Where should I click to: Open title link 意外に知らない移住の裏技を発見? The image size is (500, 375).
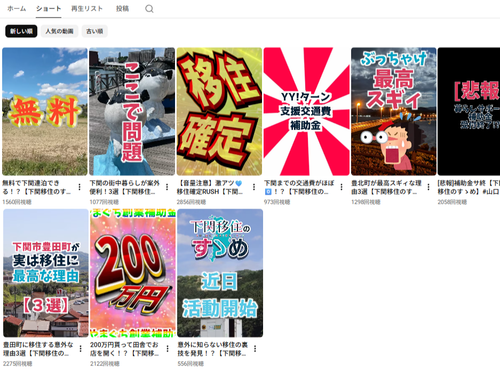pyautogui.click(x=213, y=349)
